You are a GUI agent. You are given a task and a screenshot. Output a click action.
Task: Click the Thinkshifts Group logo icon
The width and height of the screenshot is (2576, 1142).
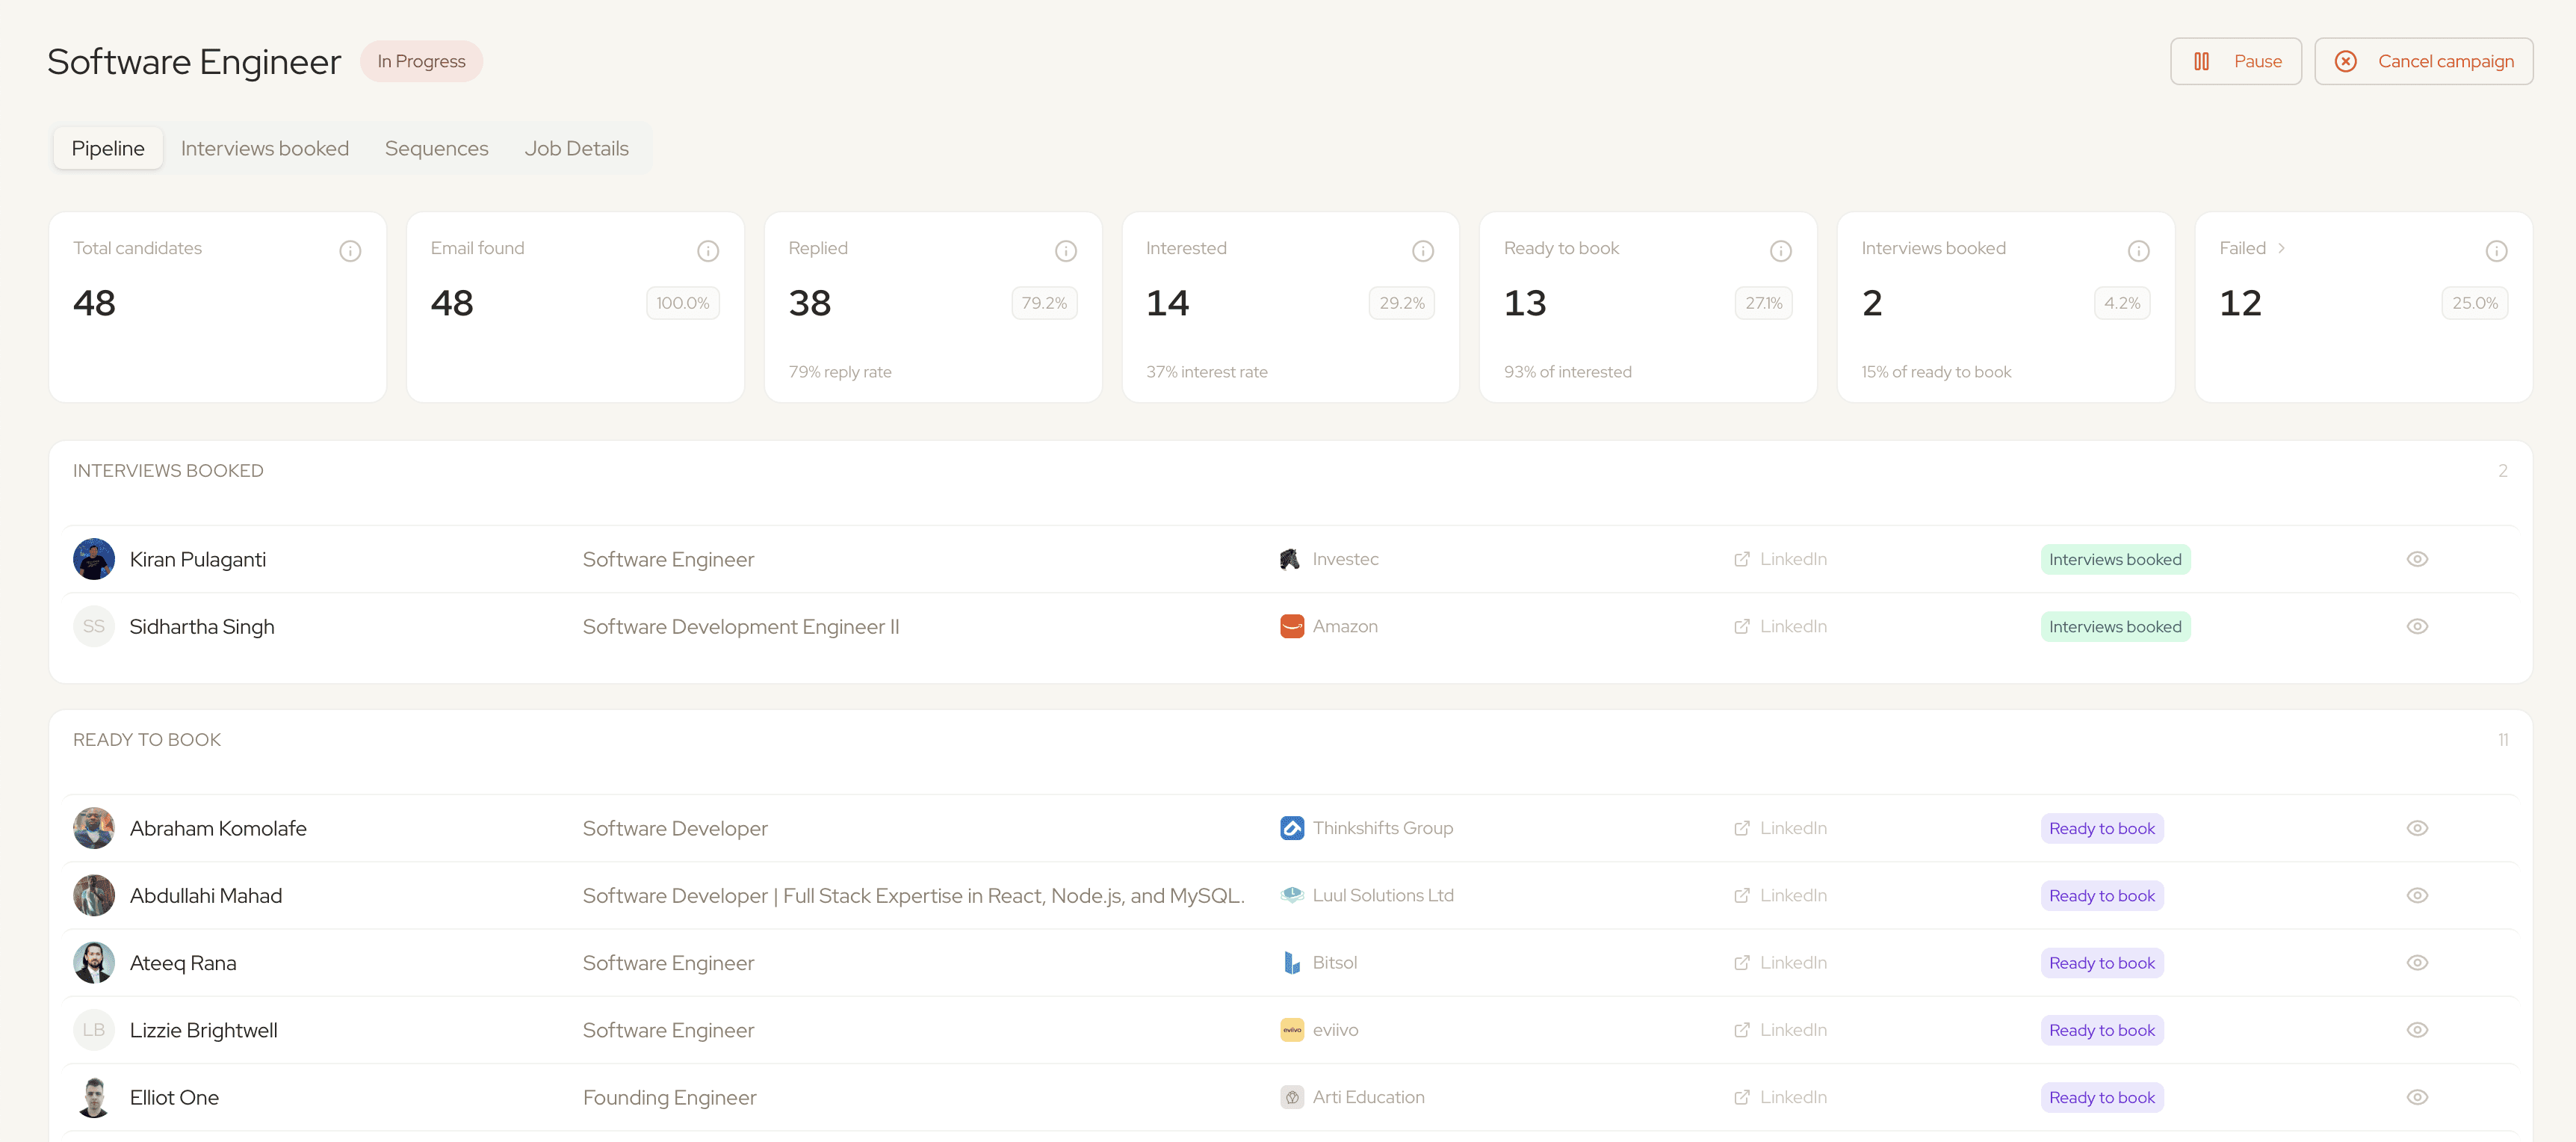pos(1291,828)
